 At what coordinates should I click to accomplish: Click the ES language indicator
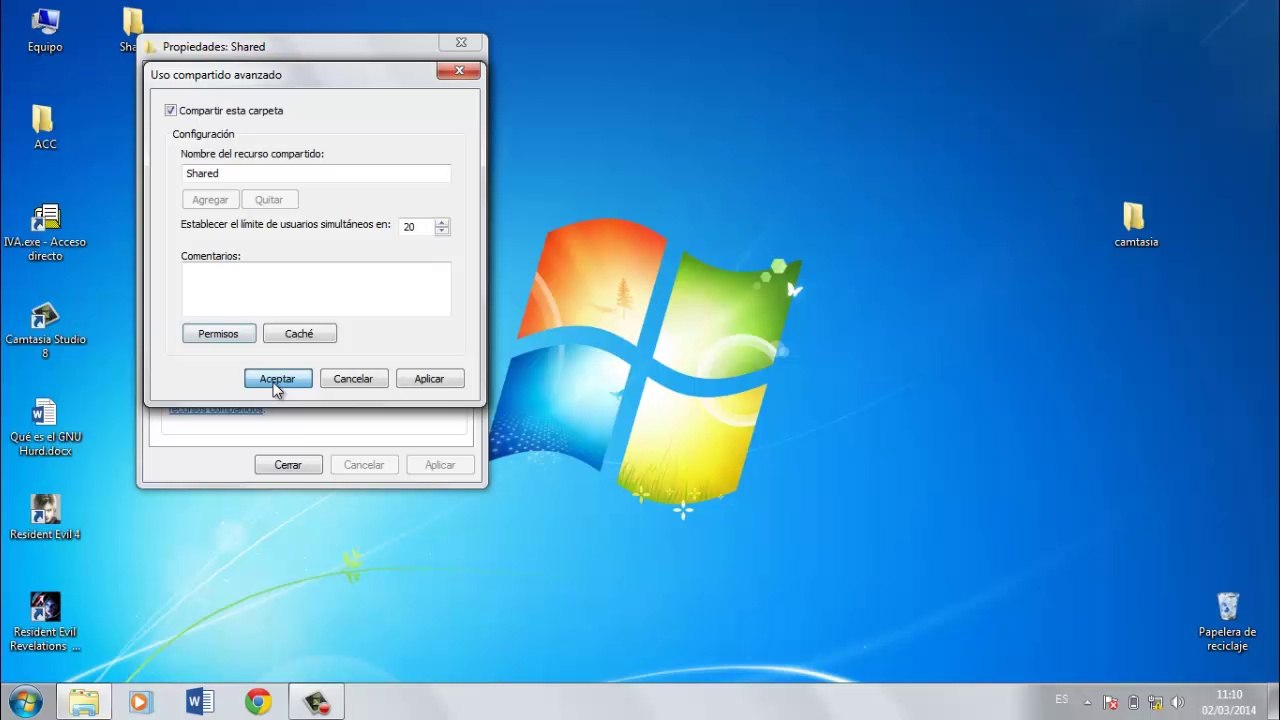[x=1061, y=700]
